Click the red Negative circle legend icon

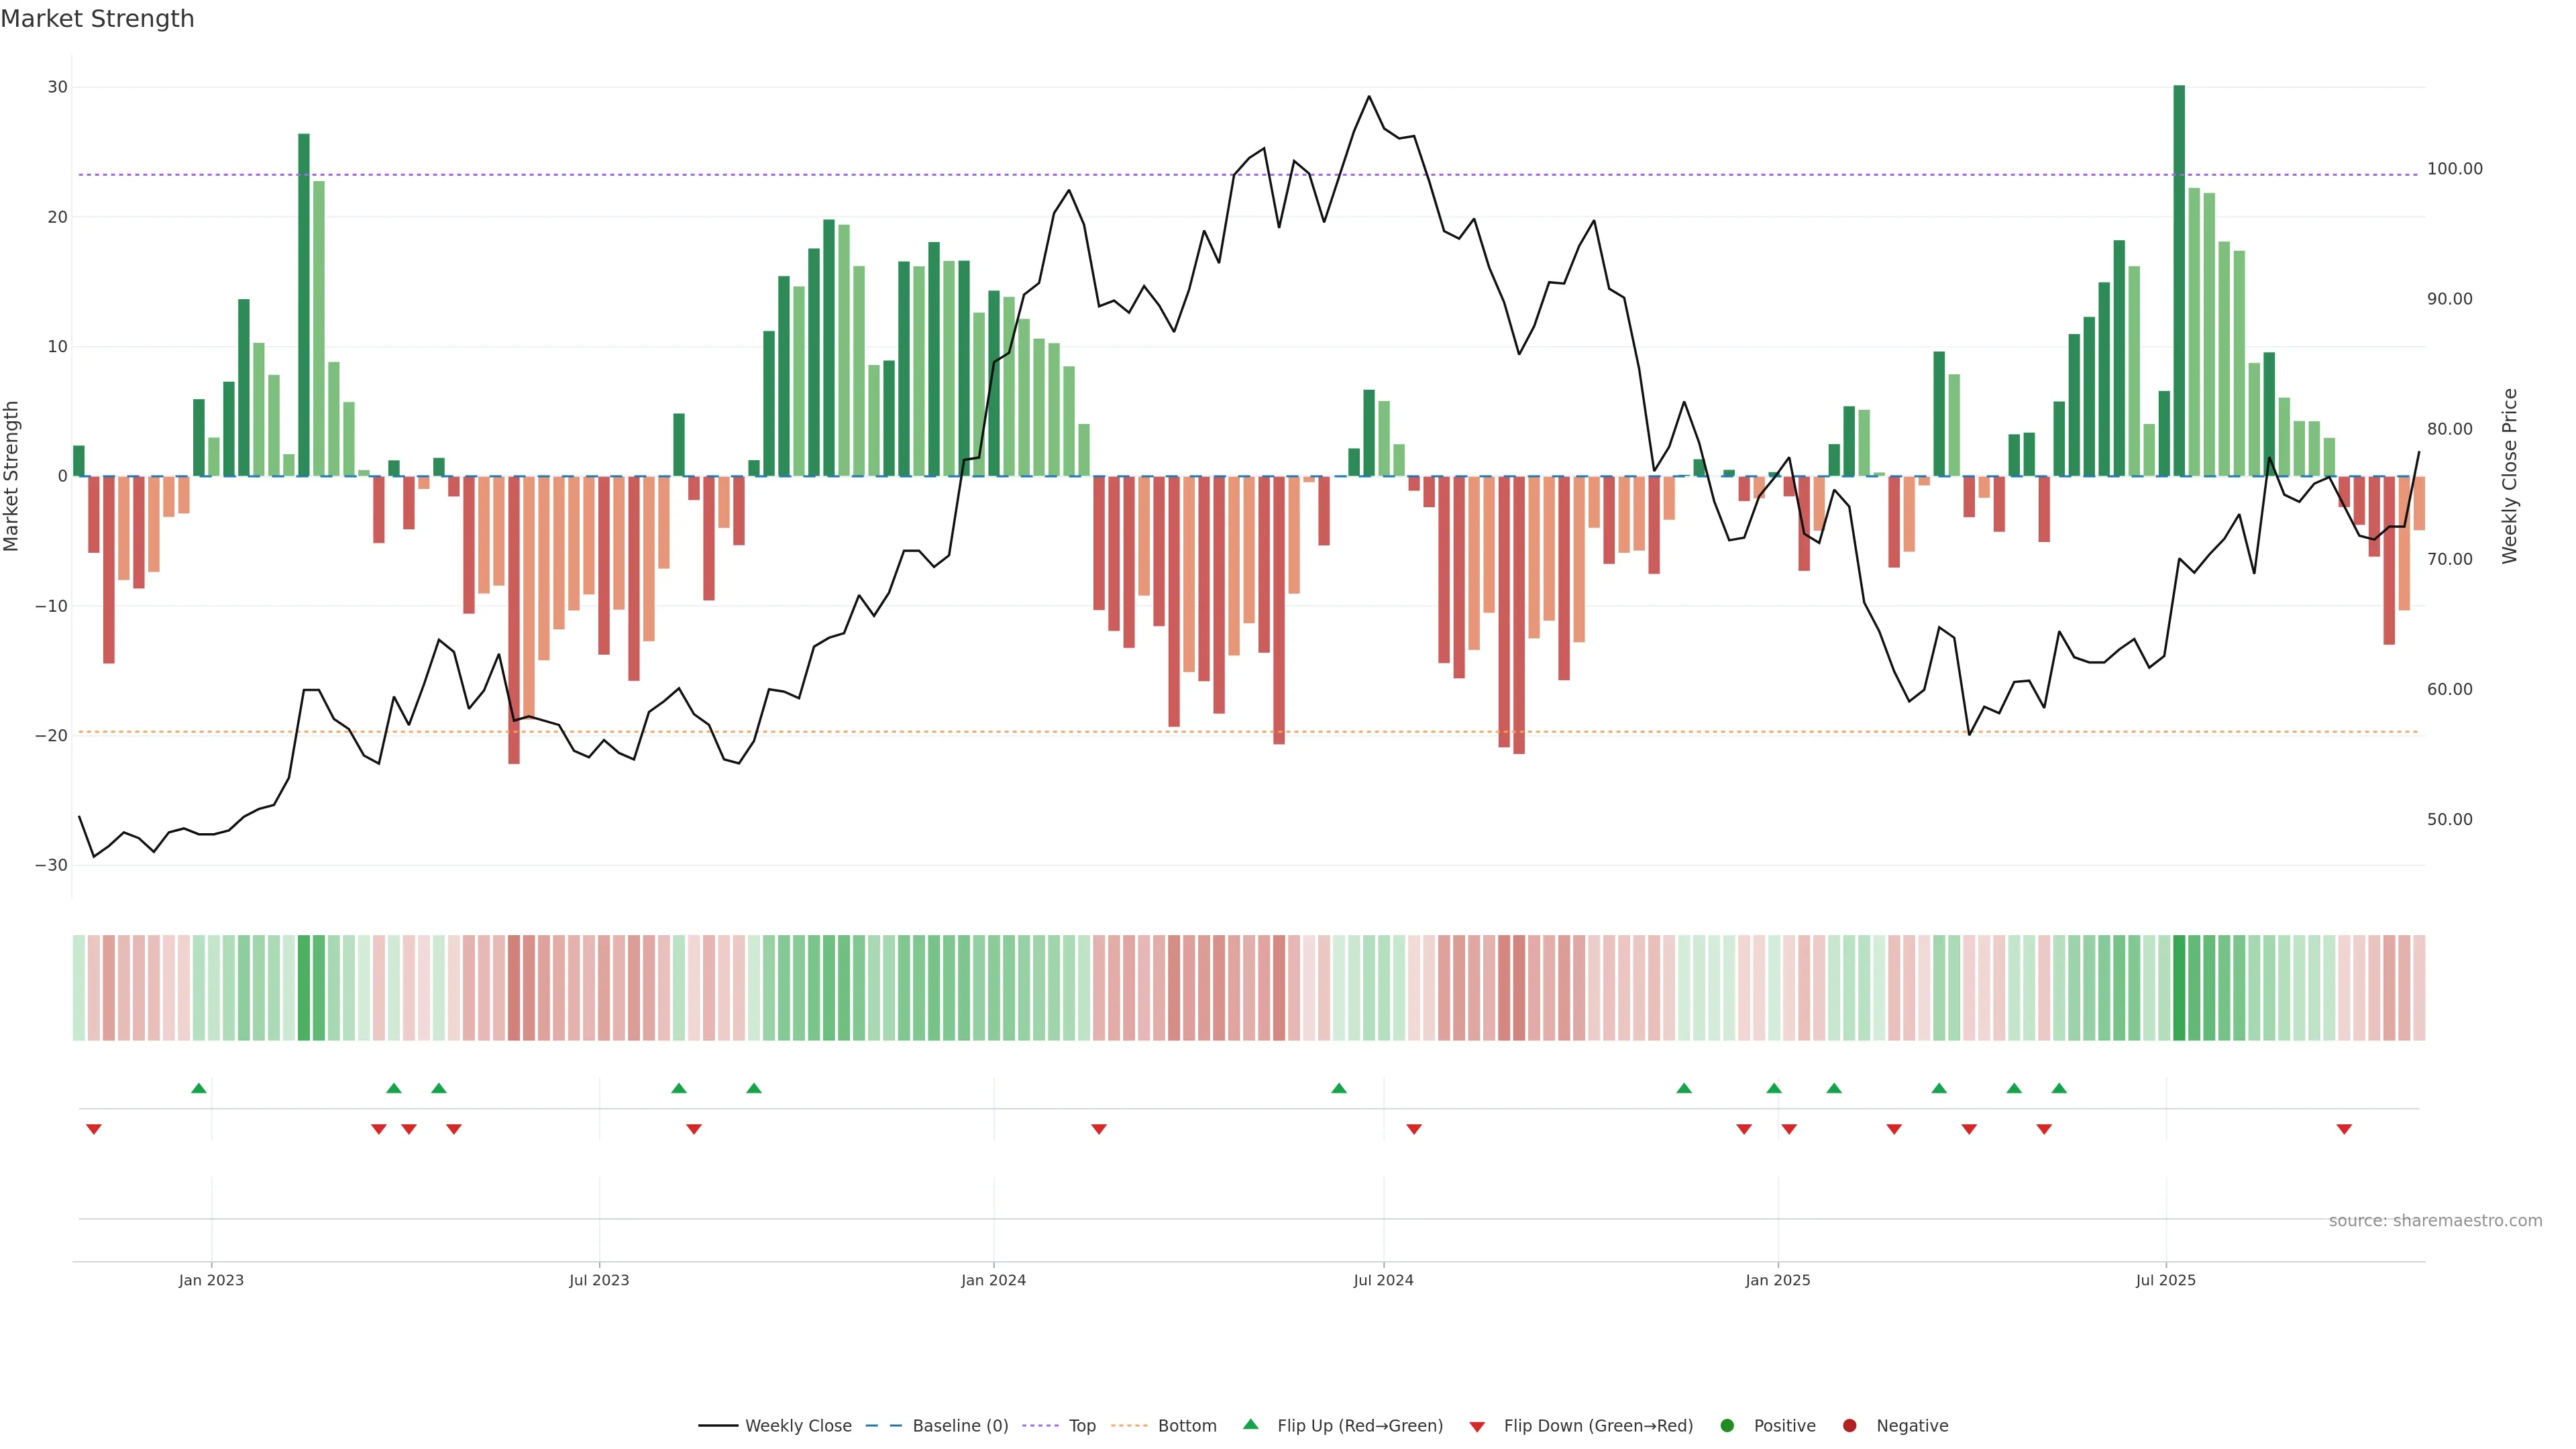pos(1849,1425)
